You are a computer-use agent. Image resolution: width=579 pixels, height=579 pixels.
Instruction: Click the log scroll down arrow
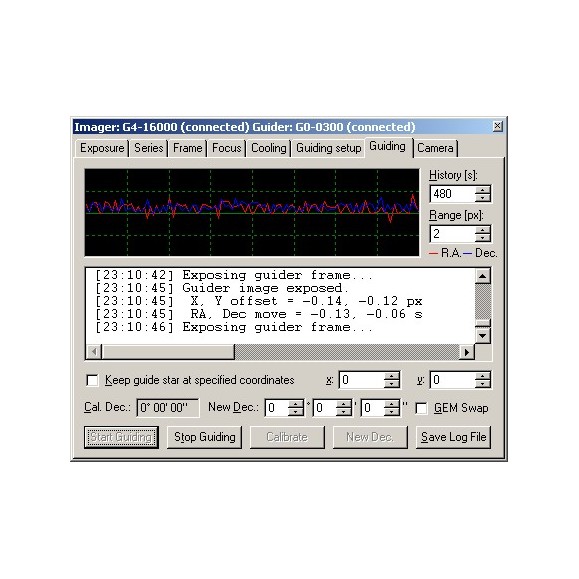483,336
